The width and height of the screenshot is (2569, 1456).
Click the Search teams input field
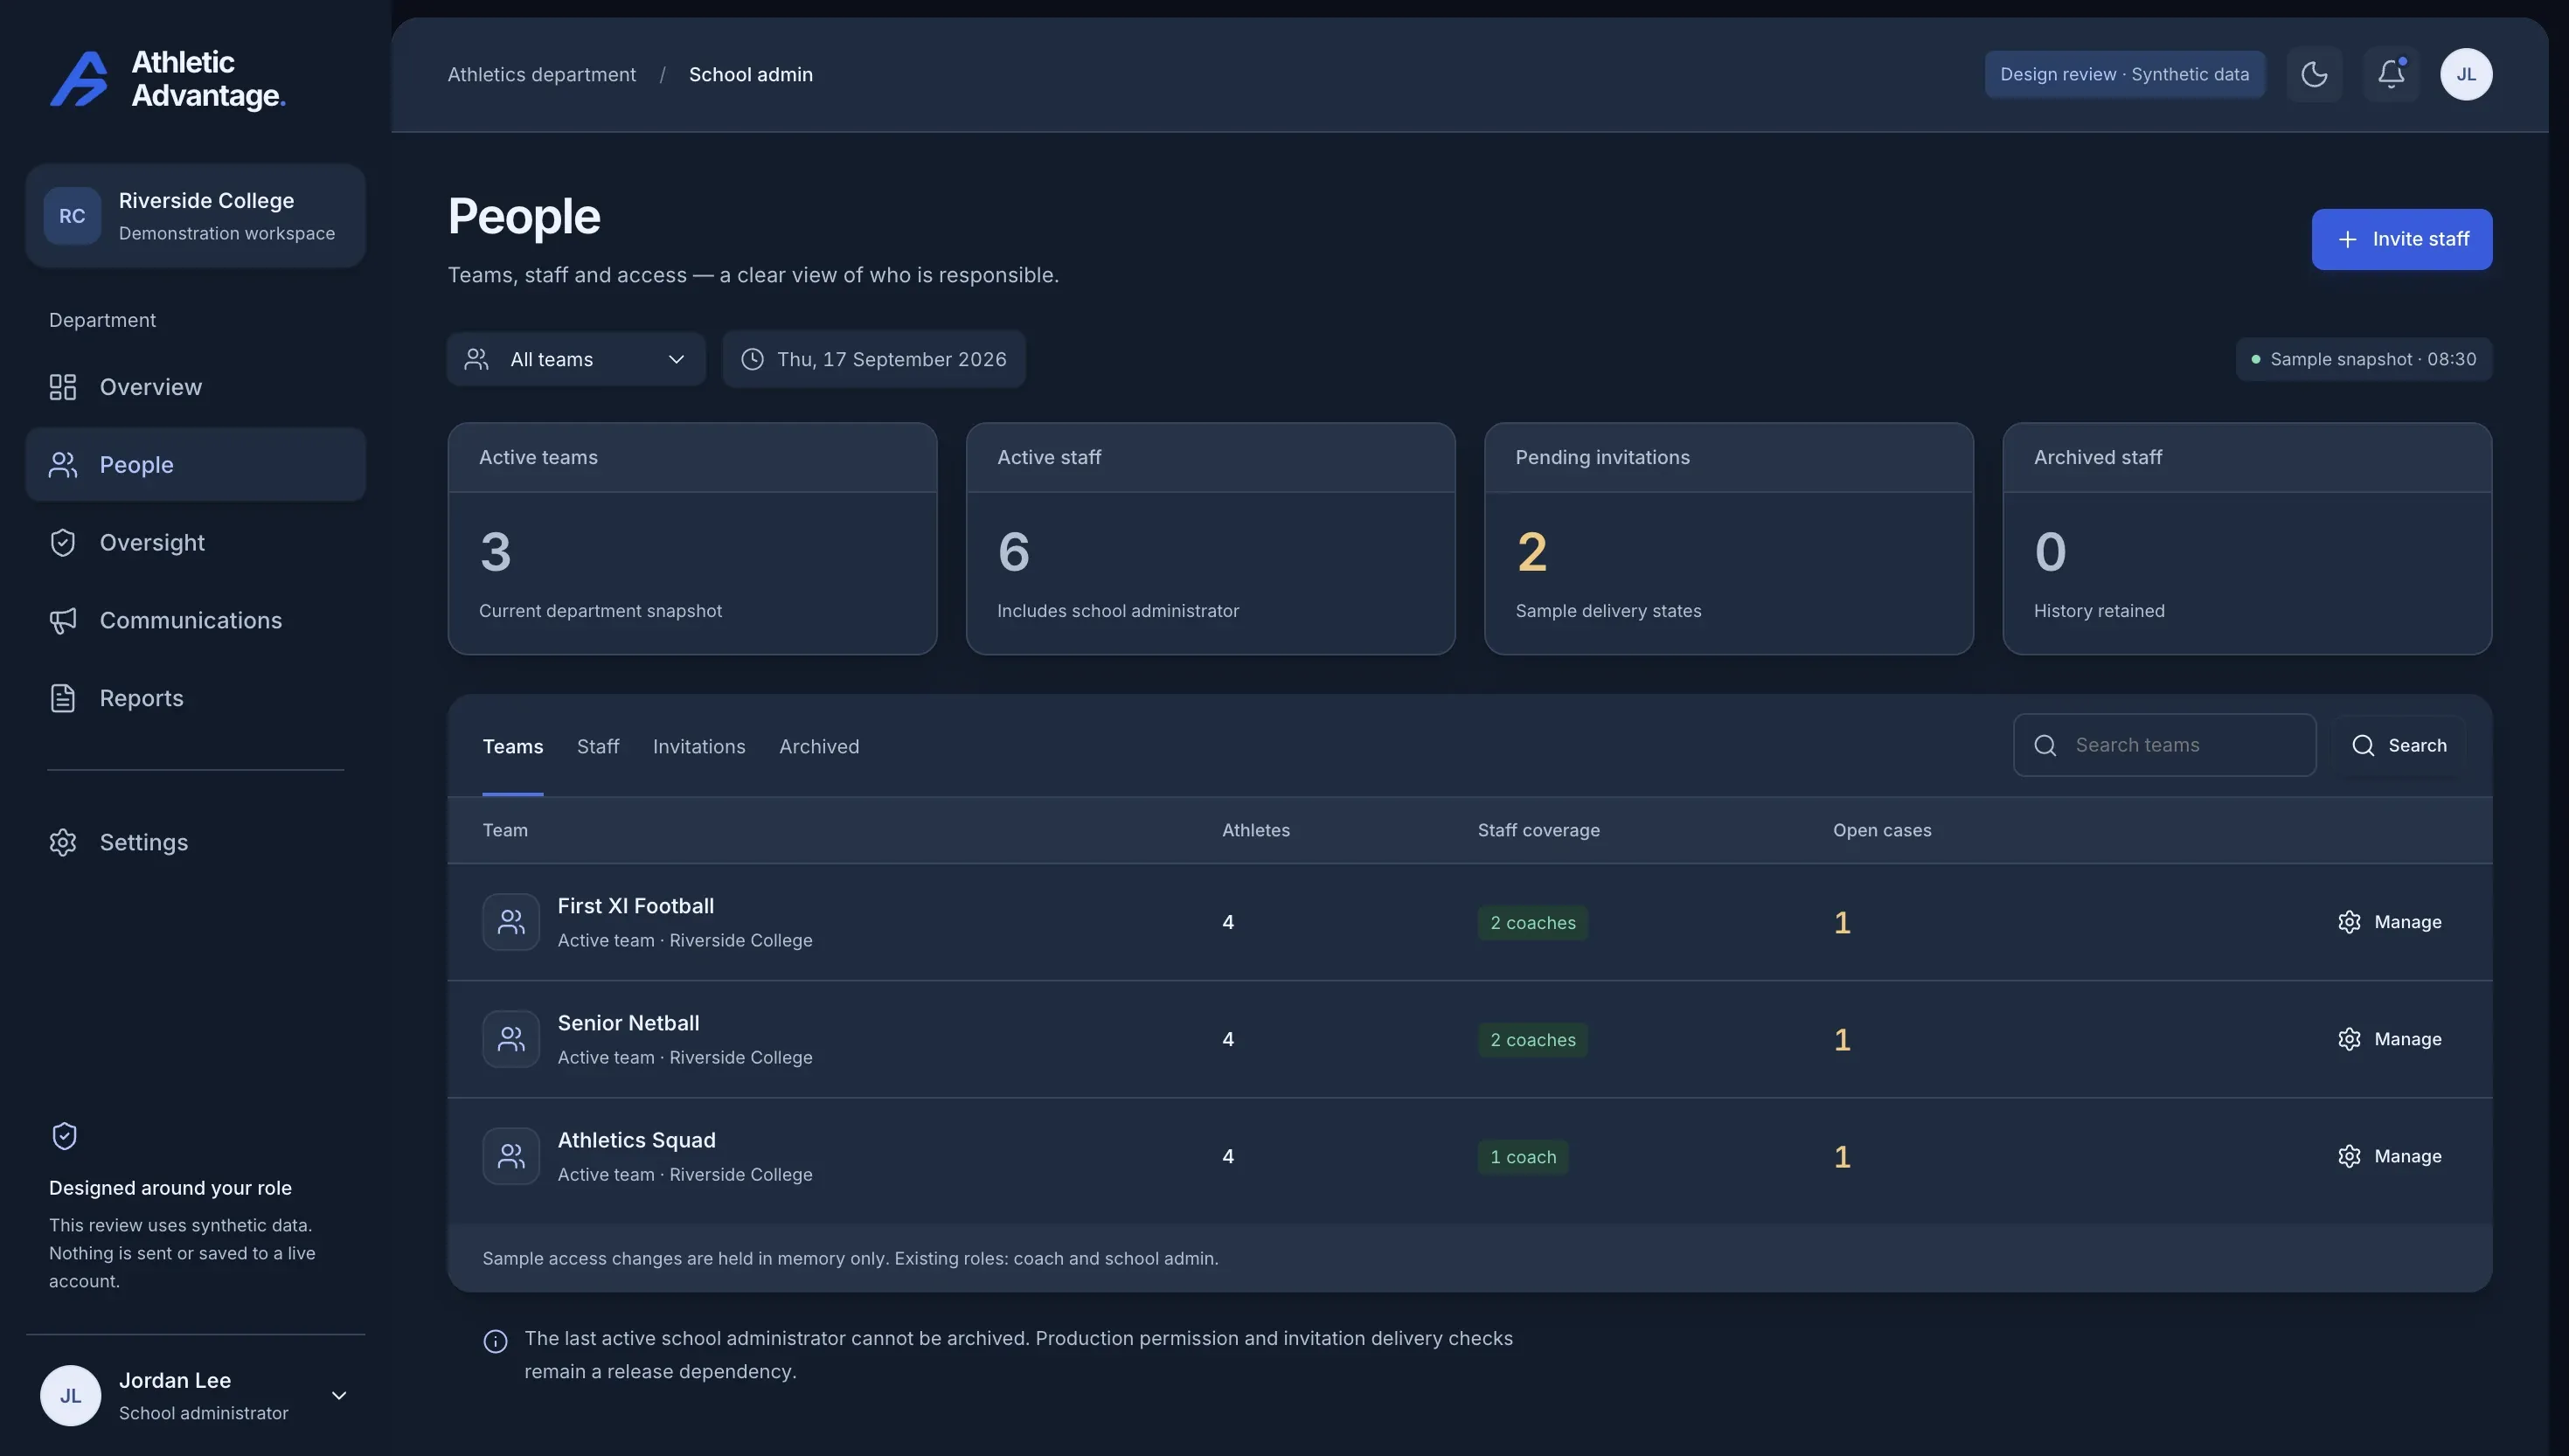[x=2164, y=745]
